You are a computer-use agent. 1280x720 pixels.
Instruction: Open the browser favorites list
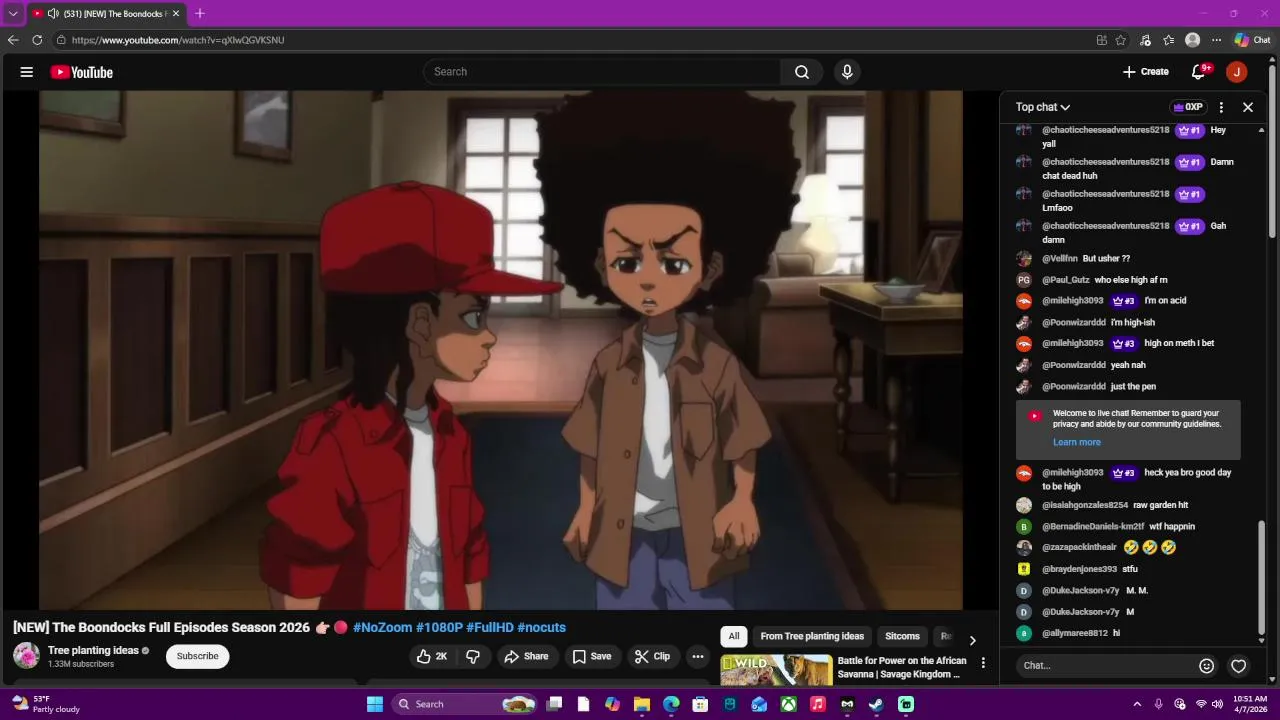point(1169,40)
